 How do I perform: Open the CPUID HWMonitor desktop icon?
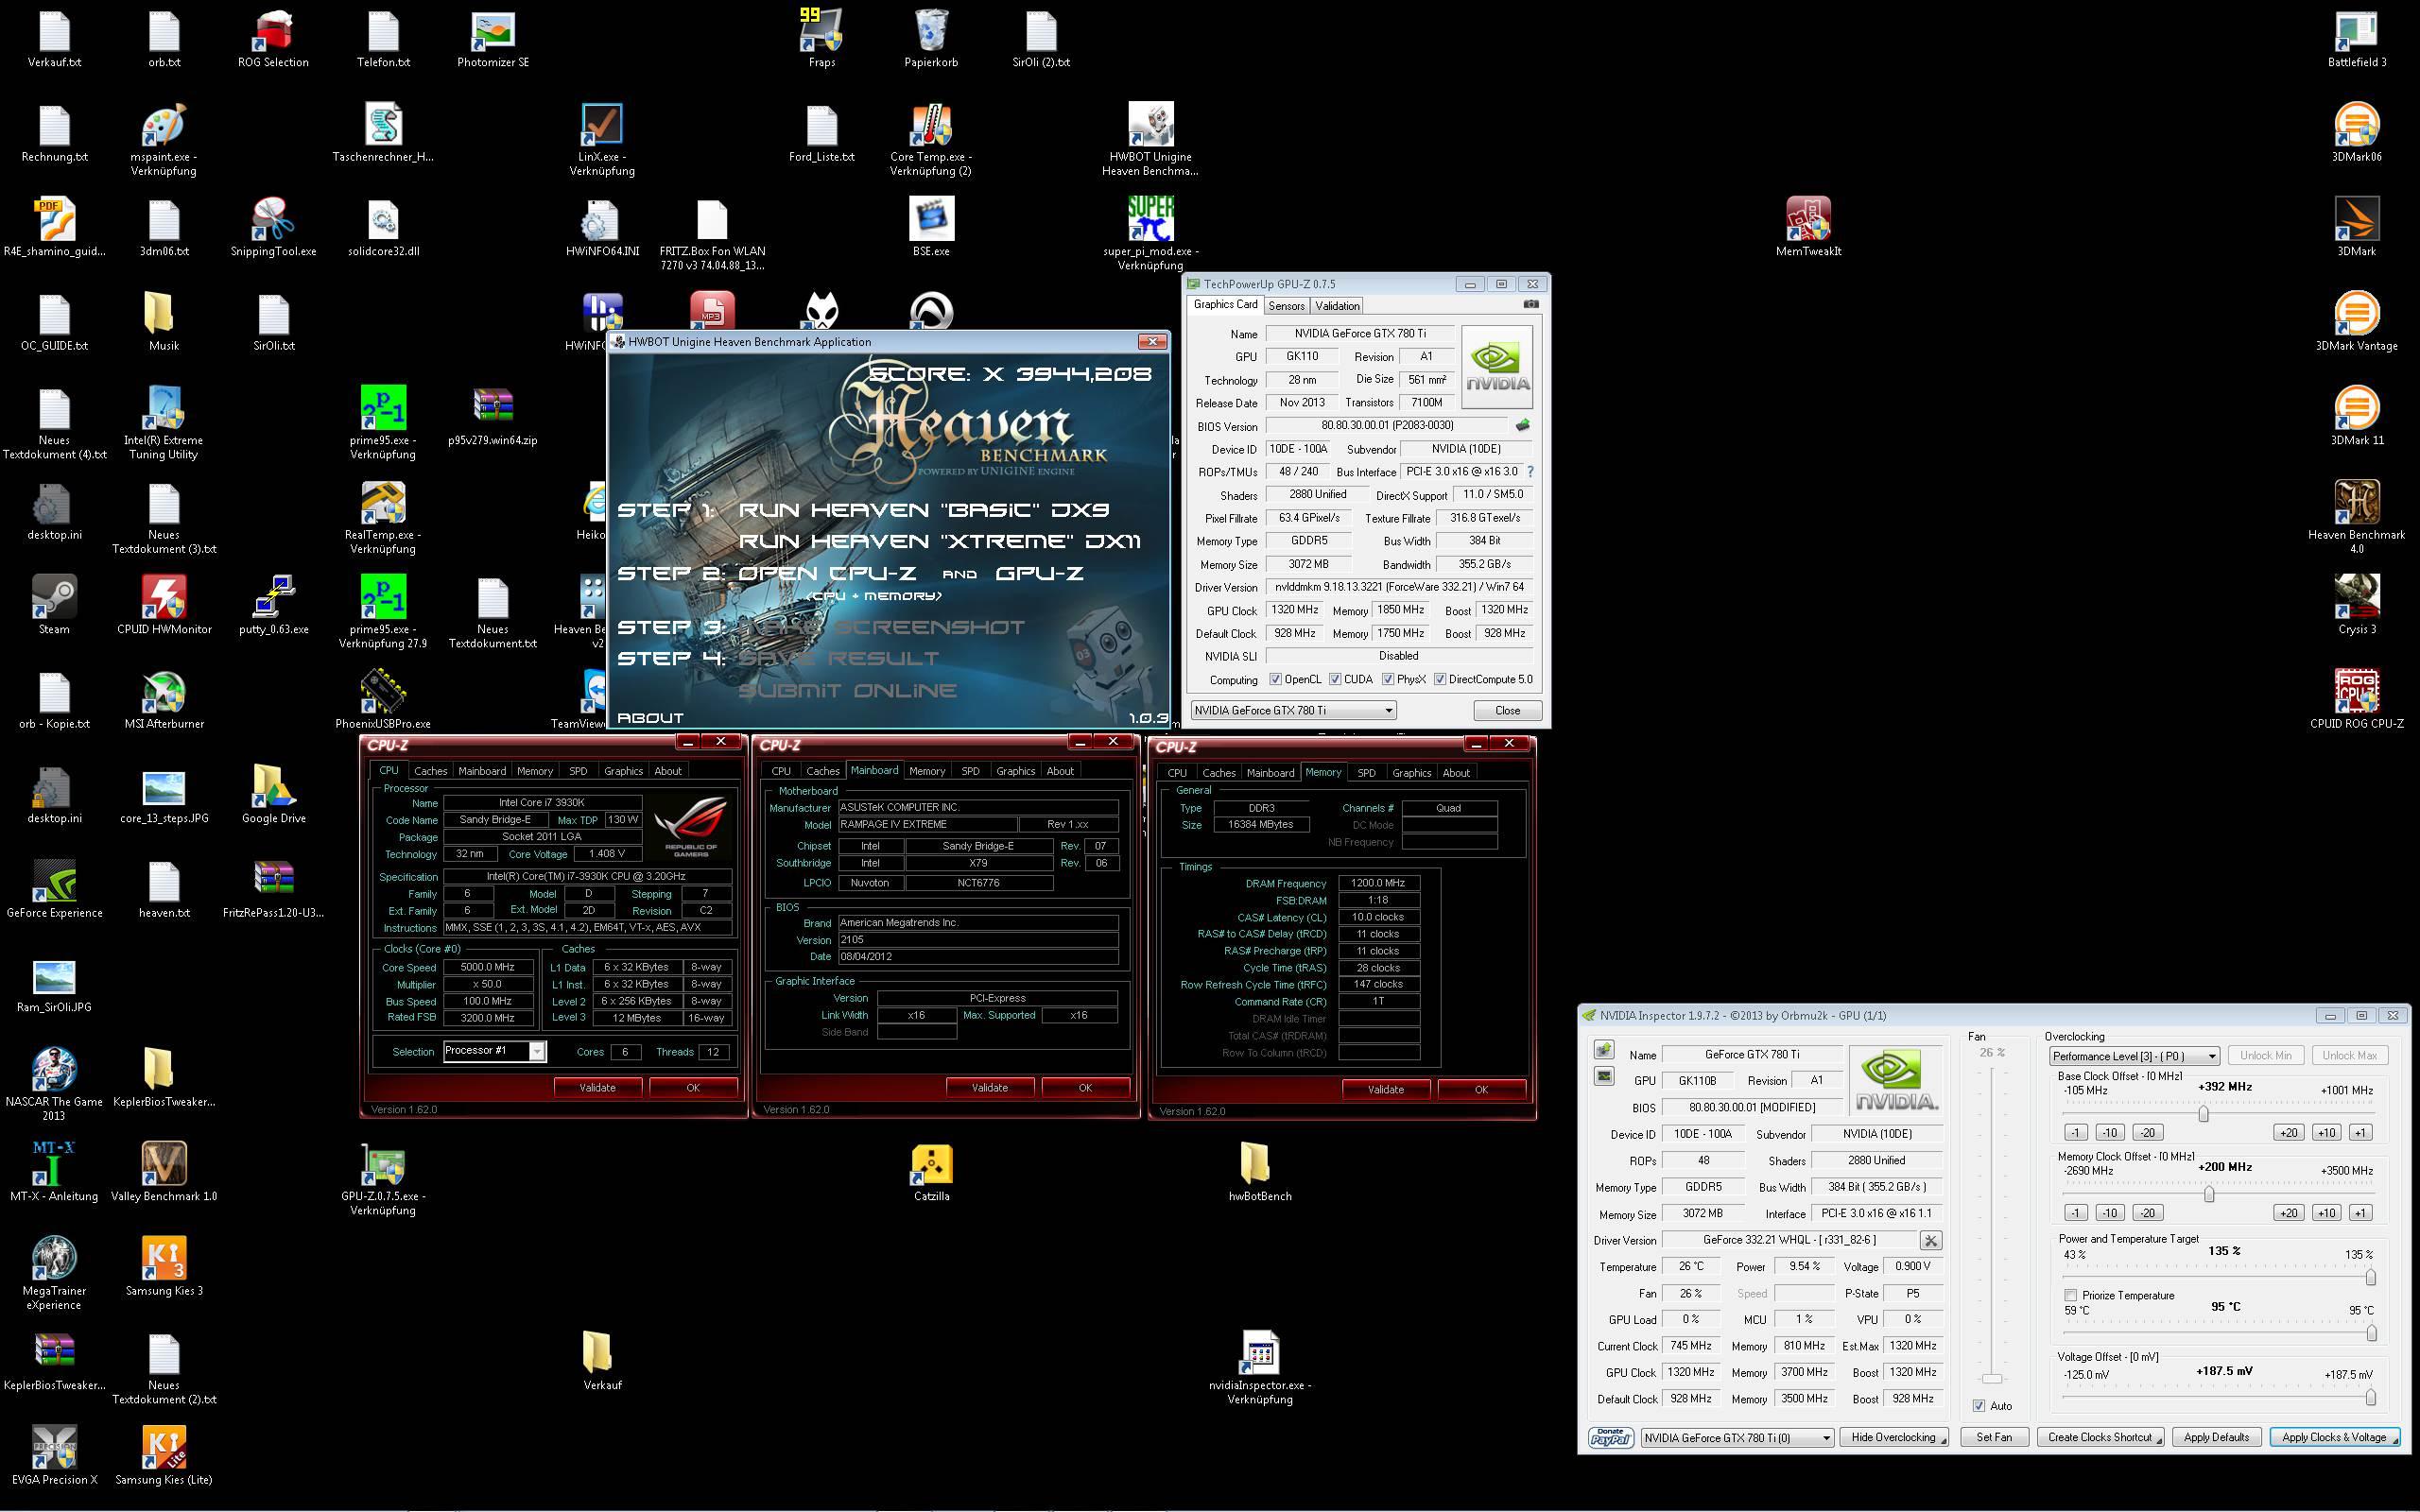point(164,606)
